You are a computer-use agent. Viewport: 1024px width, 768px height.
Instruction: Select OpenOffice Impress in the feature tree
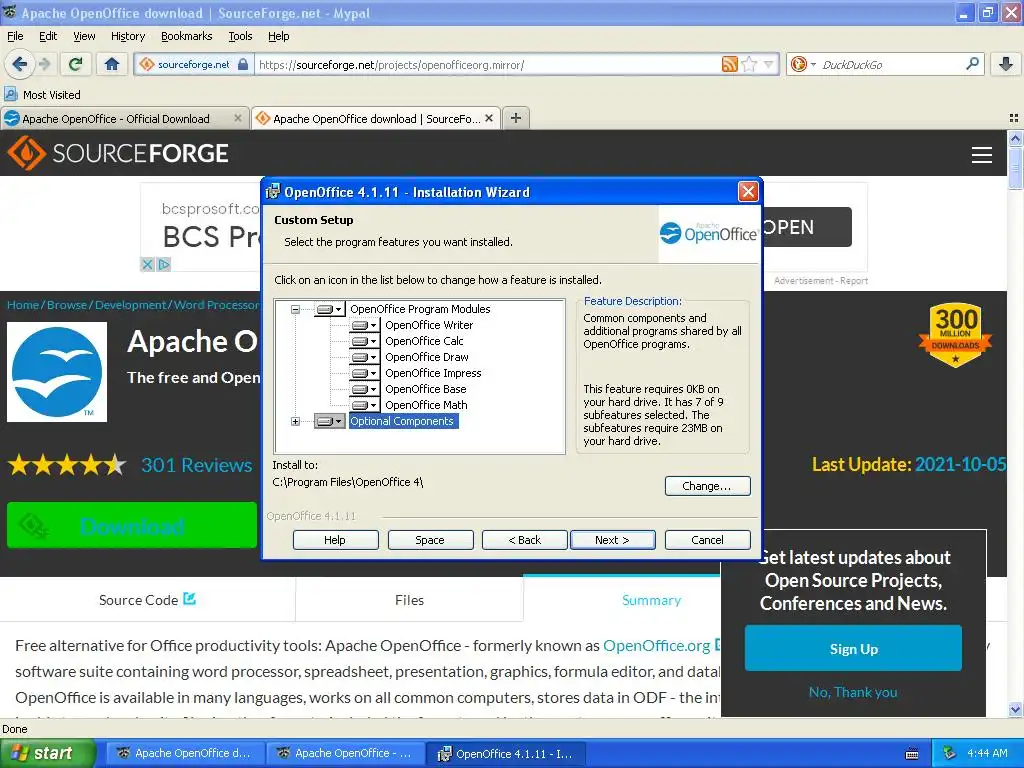point(433,373)
